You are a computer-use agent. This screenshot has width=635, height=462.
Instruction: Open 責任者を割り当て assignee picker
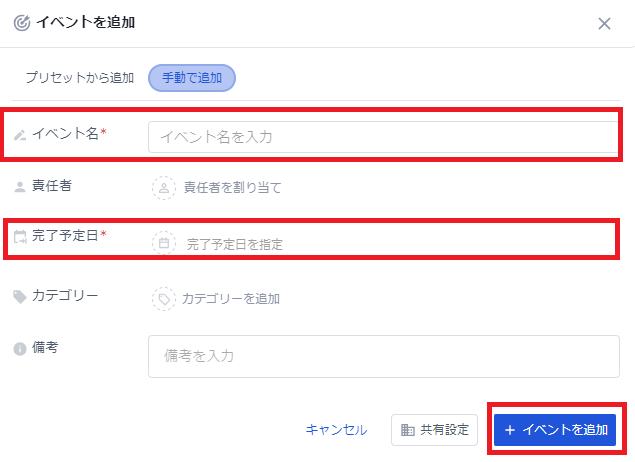(x=232, y=188)
